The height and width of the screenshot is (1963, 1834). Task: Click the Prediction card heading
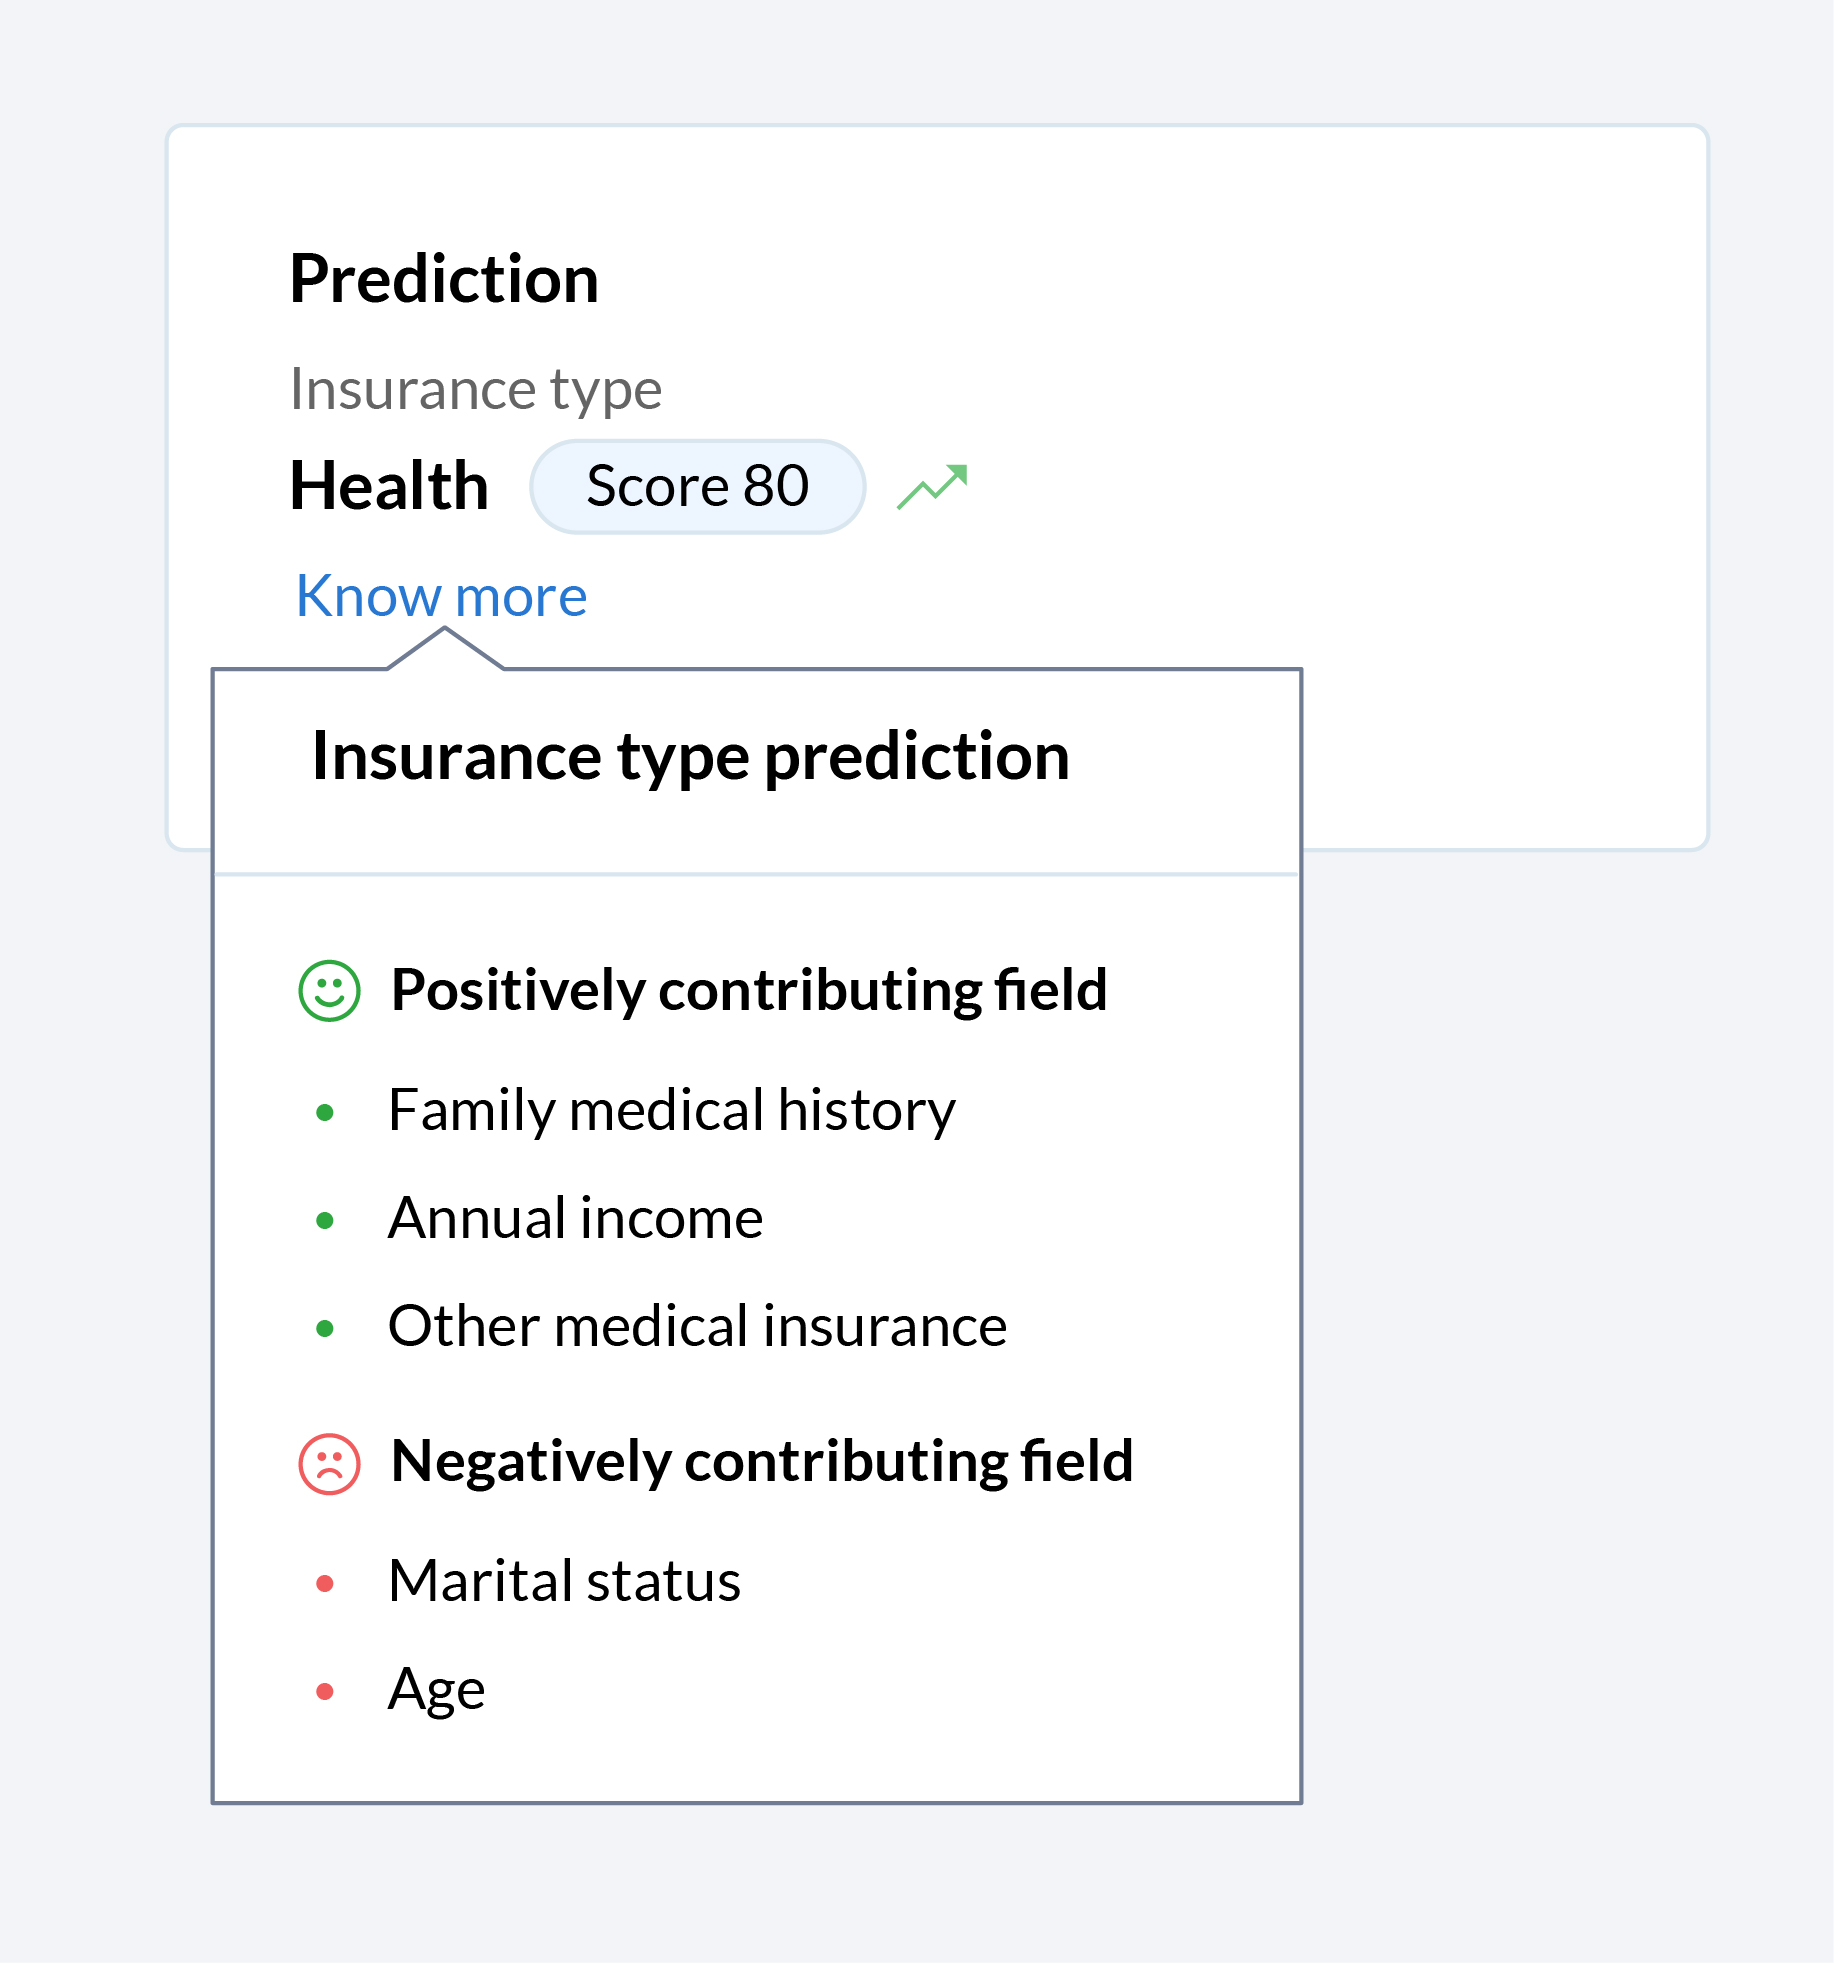tap(444, 279)
